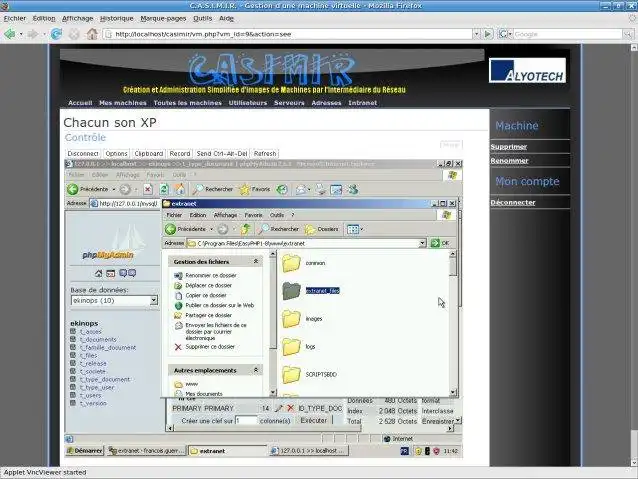Click red shield icon in XP system tray

[436, 451]
